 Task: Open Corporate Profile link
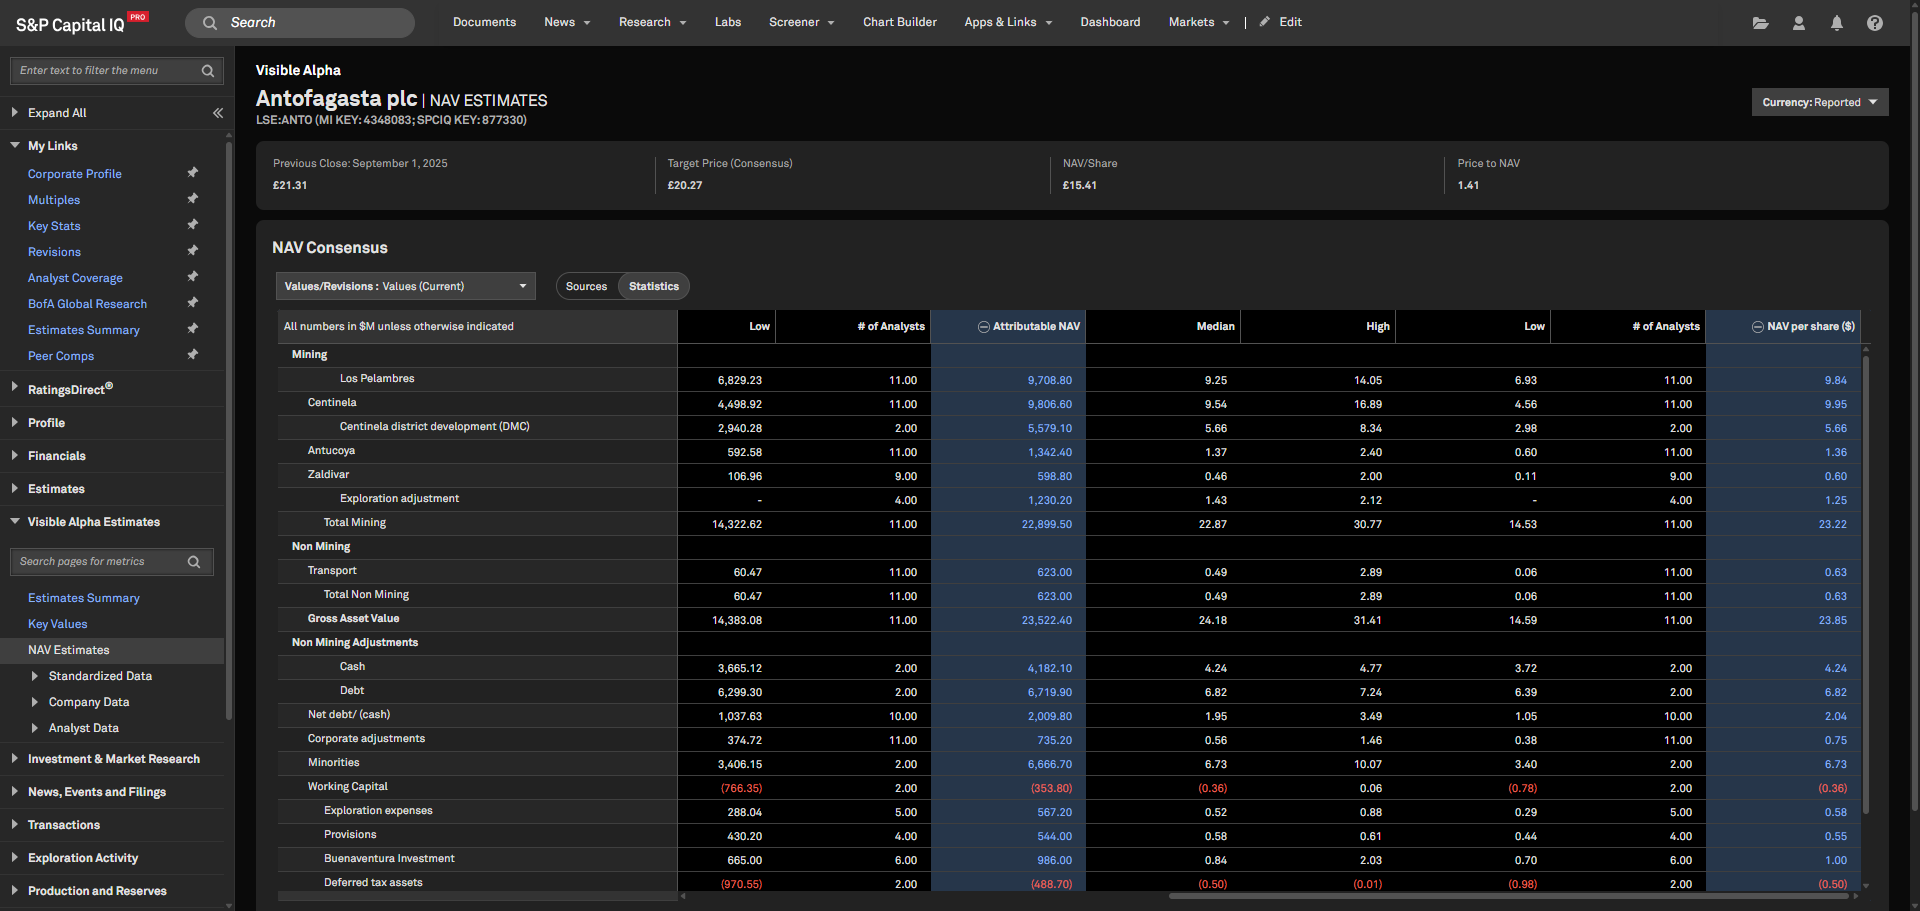(75, 174)
